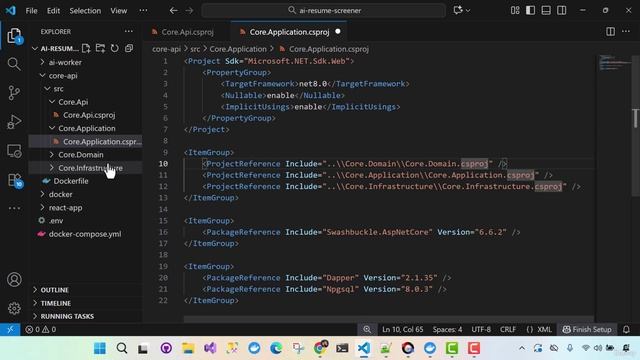Change indentation Spaces: 4

447,329
